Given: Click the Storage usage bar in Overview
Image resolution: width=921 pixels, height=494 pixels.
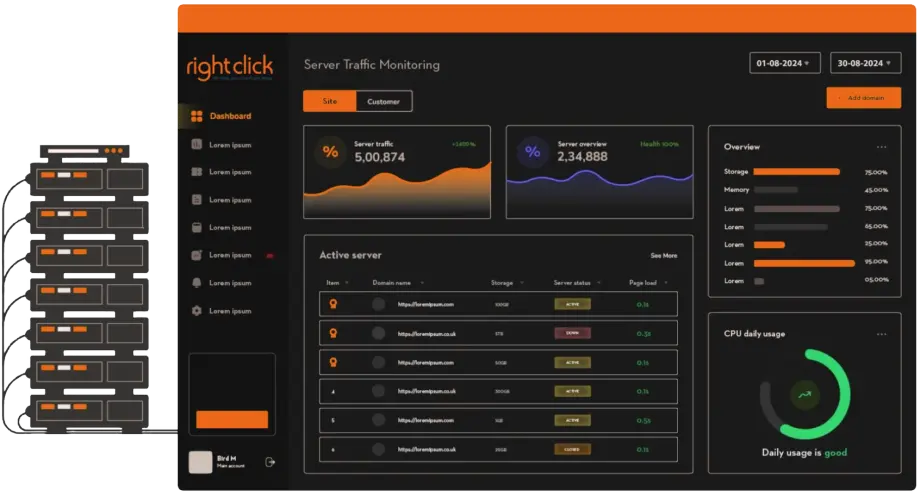Looking at the screenshot, I should click(796, 172).
